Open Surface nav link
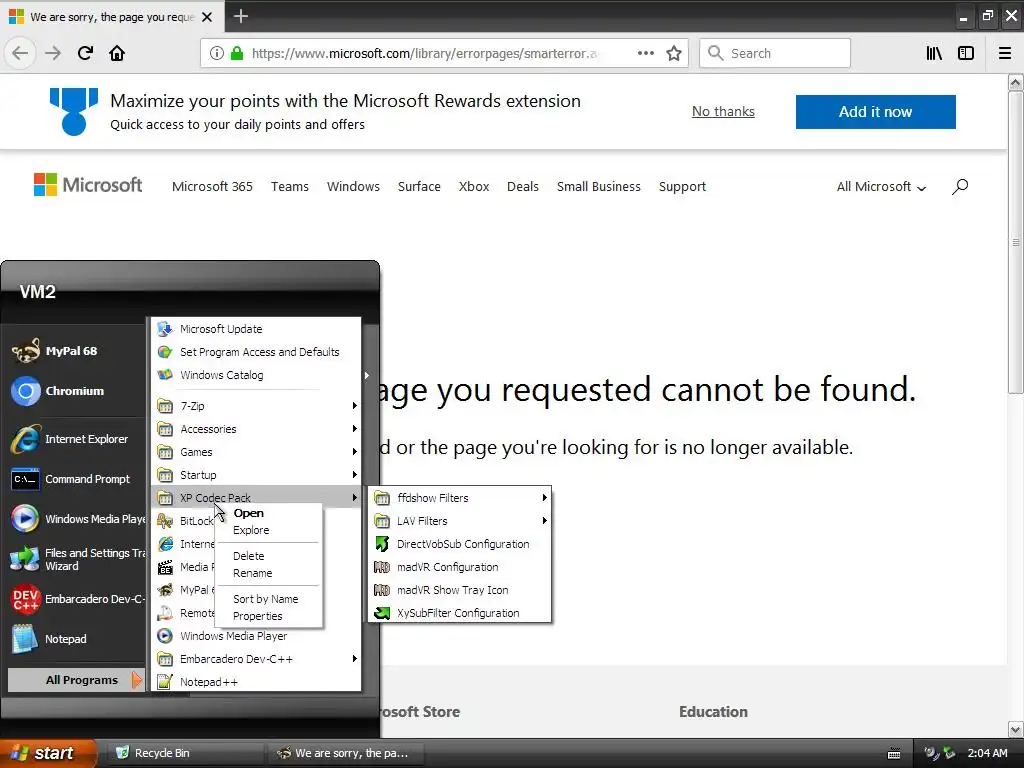This screenshot has height=768, width=1024. click(x=419, y=187)
